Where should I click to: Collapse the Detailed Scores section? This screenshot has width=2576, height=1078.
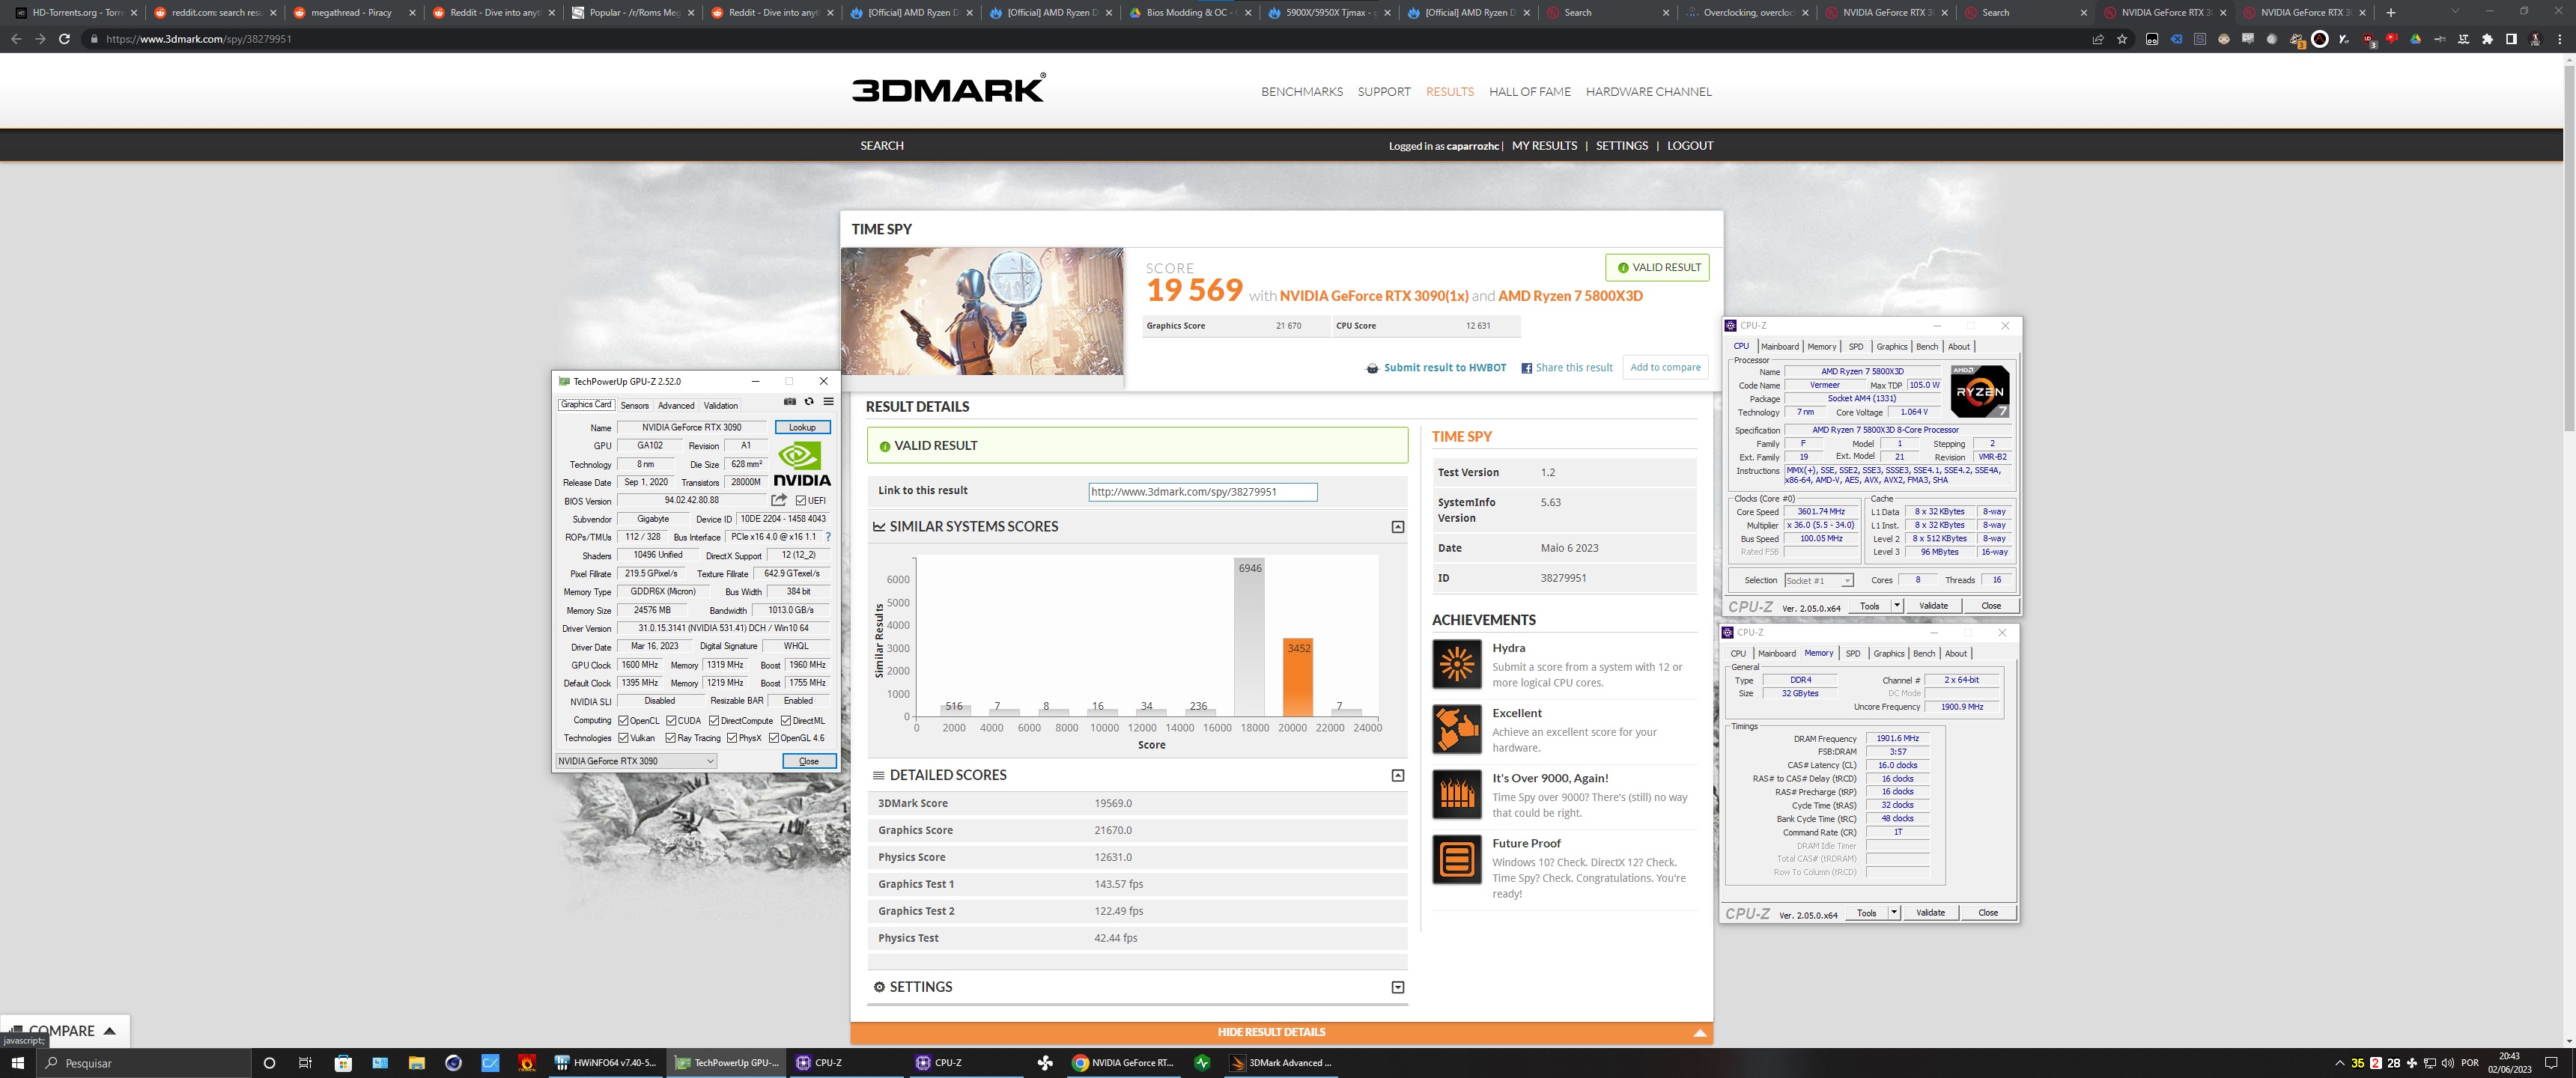point(1398,776)
